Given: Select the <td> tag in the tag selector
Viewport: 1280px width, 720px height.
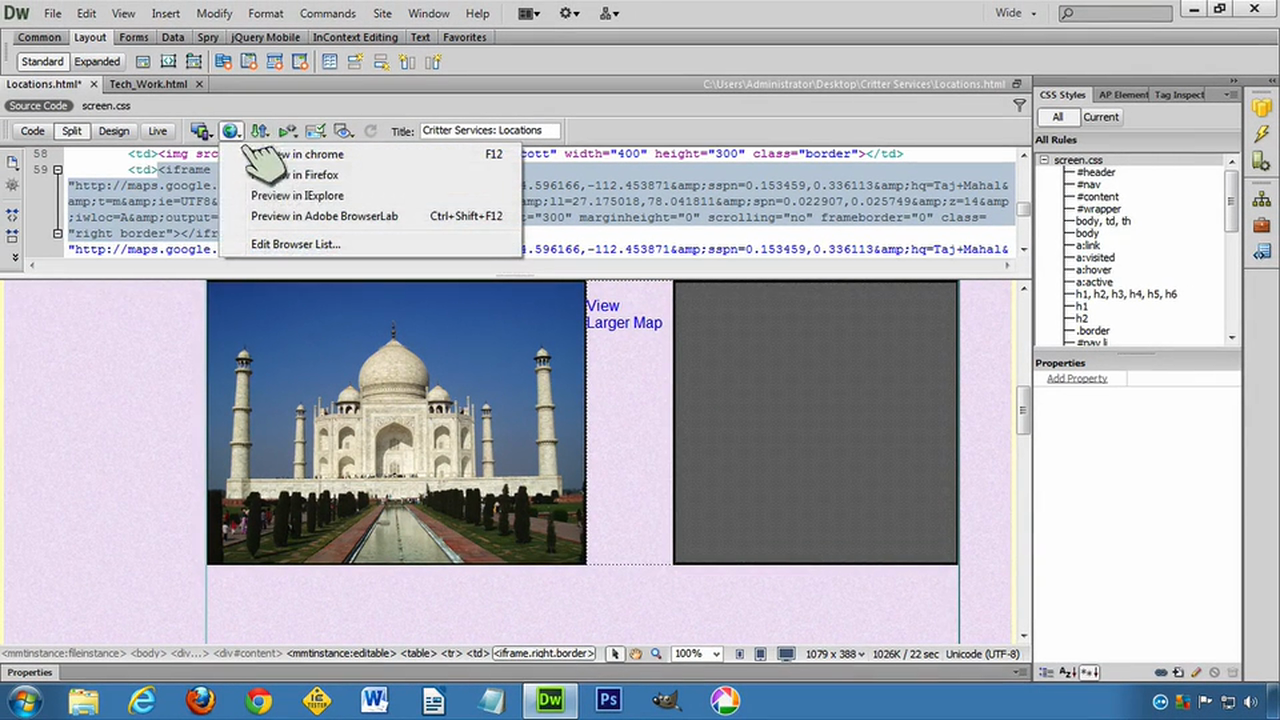Looking at the screenshot, I should point(476,653).
